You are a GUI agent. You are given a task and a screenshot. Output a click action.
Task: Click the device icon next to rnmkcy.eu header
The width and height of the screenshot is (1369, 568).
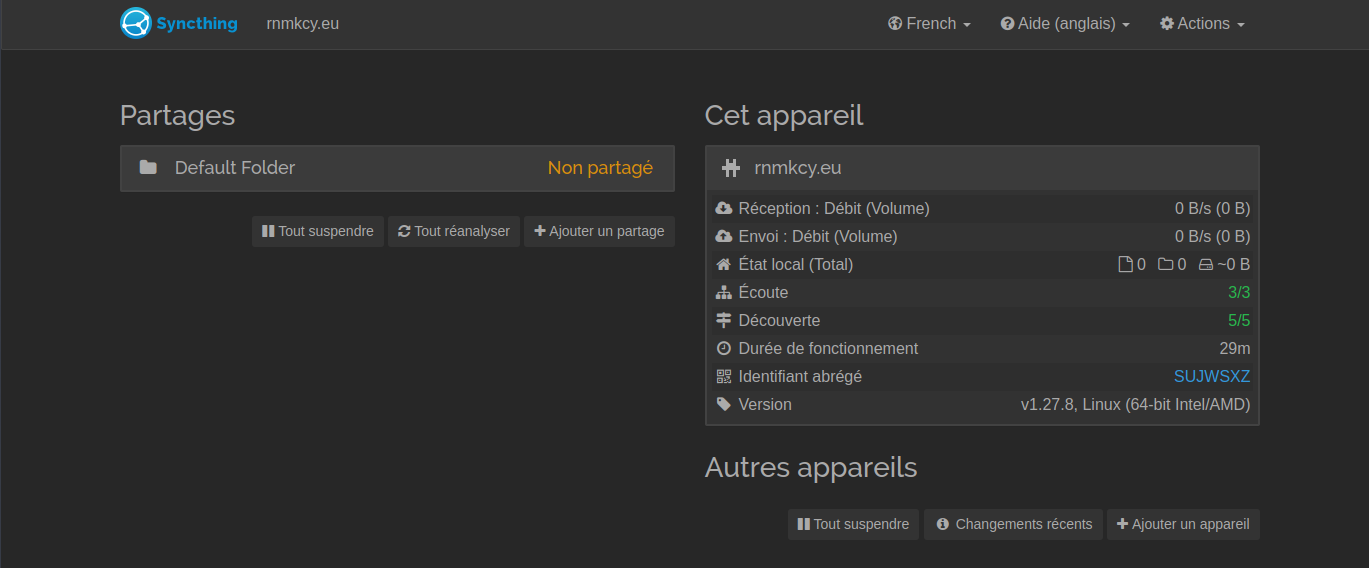click(731, 168)
